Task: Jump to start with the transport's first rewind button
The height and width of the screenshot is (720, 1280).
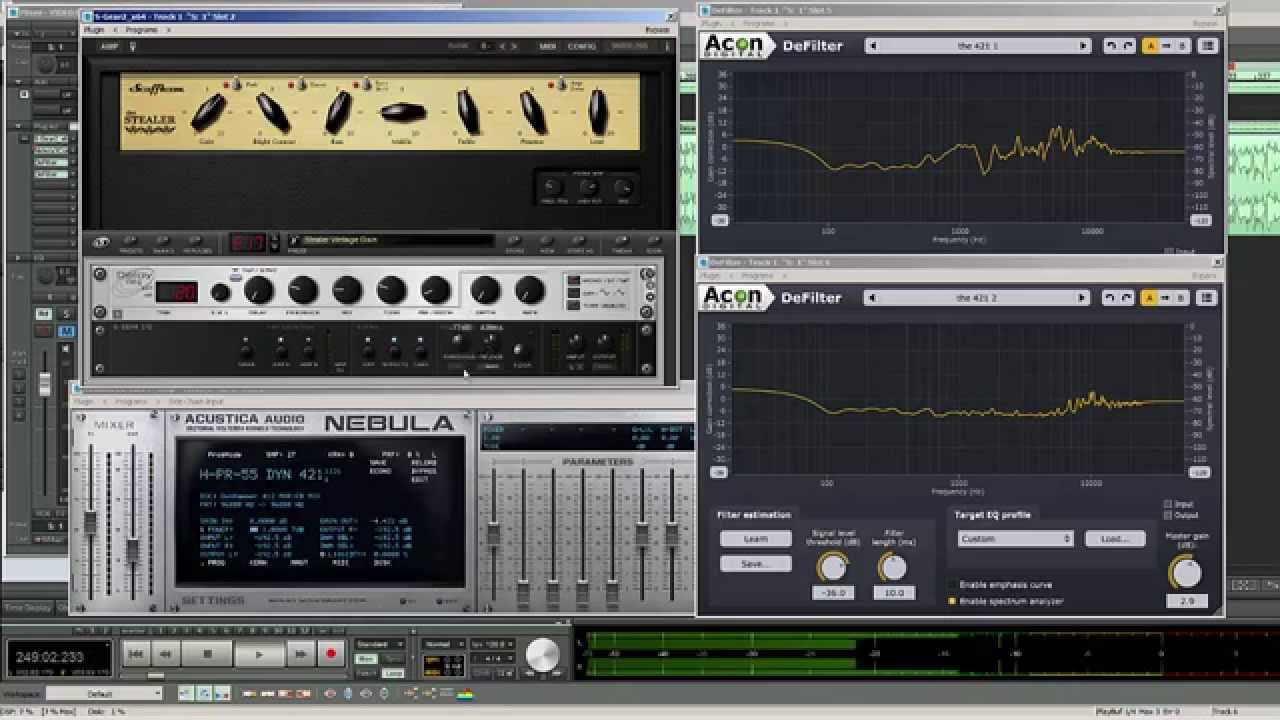Action: (137, 654)
